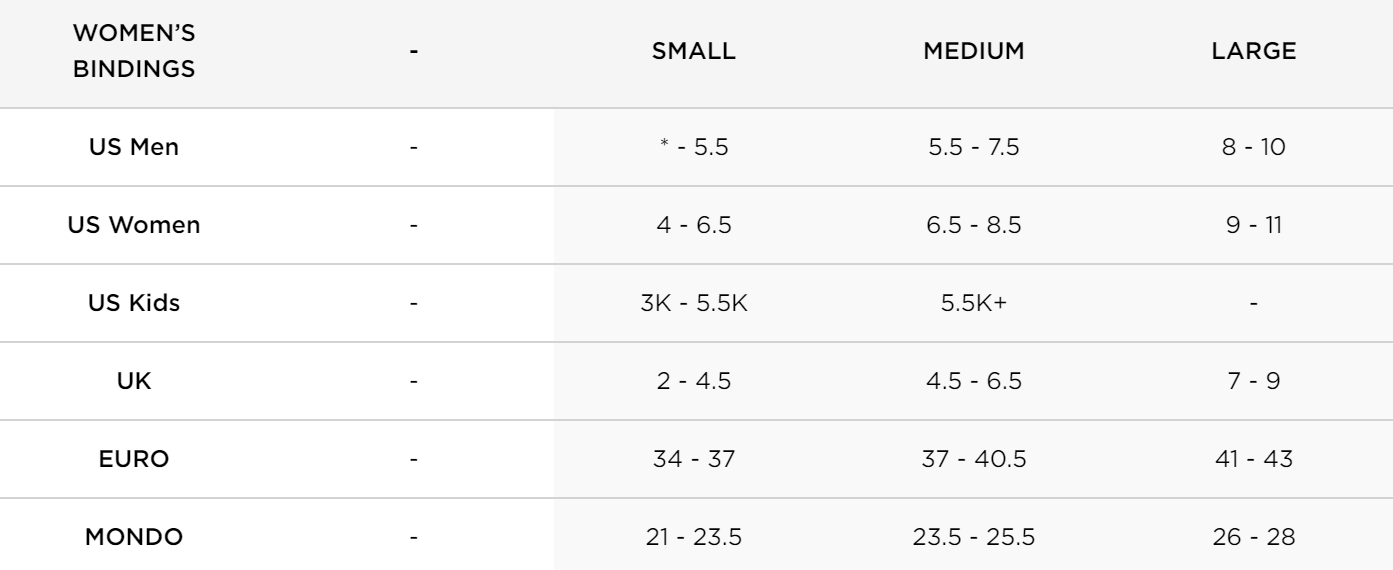Click the MONDO large value 26 - 28
1393x570 pixels.
point(1254,537)
